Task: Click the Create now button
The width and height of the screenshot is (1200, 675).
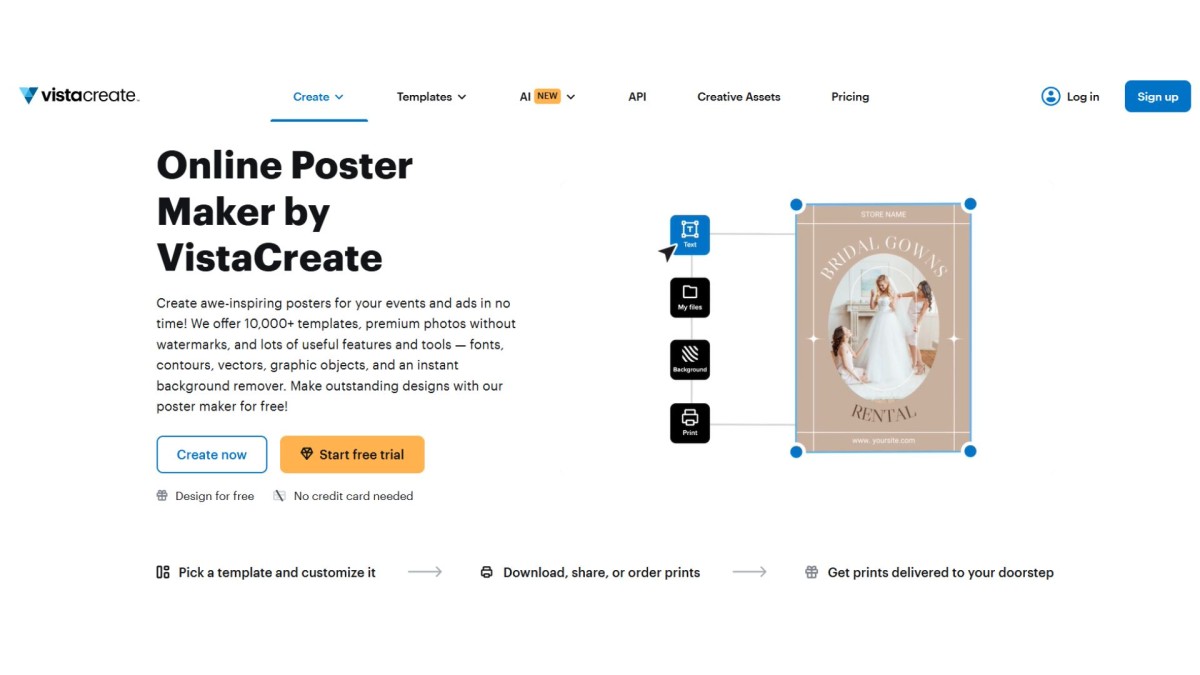Action: [212, 454]
